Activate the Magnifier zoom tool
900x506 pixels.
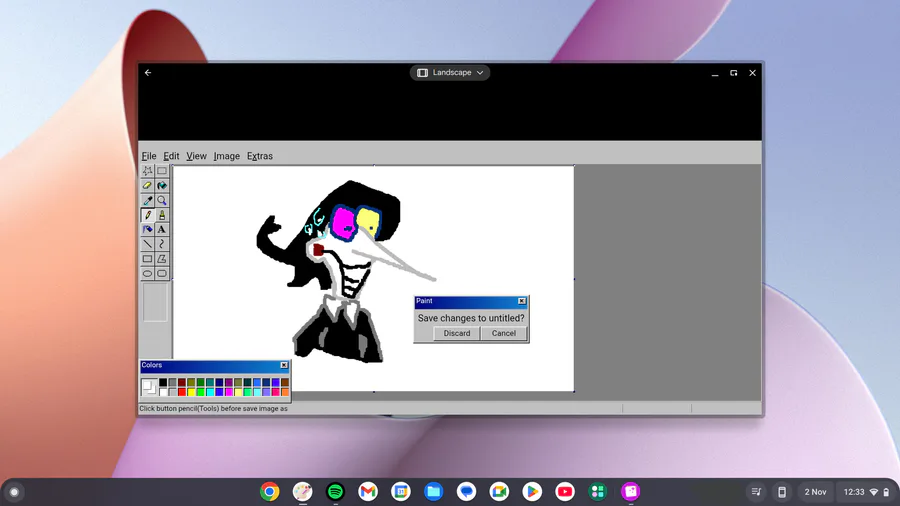click(162, 200)
